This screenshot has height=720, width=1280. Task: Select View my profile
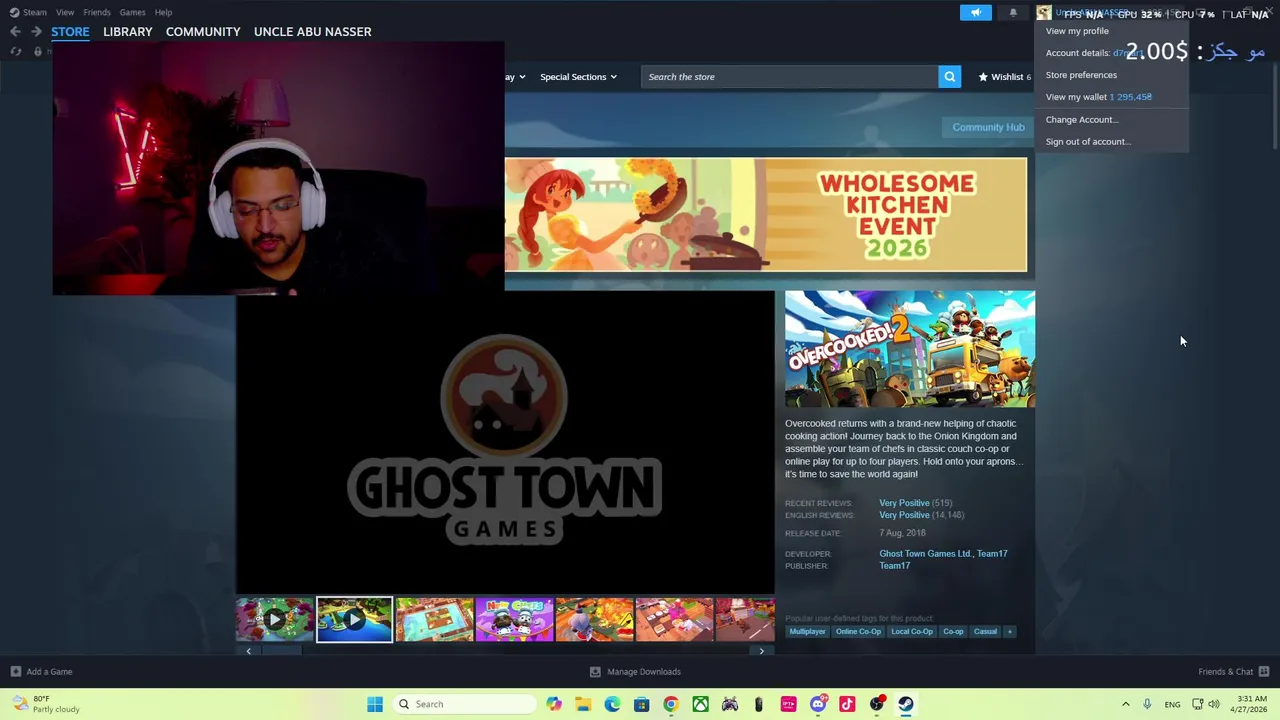click(x=1077, y=31)
